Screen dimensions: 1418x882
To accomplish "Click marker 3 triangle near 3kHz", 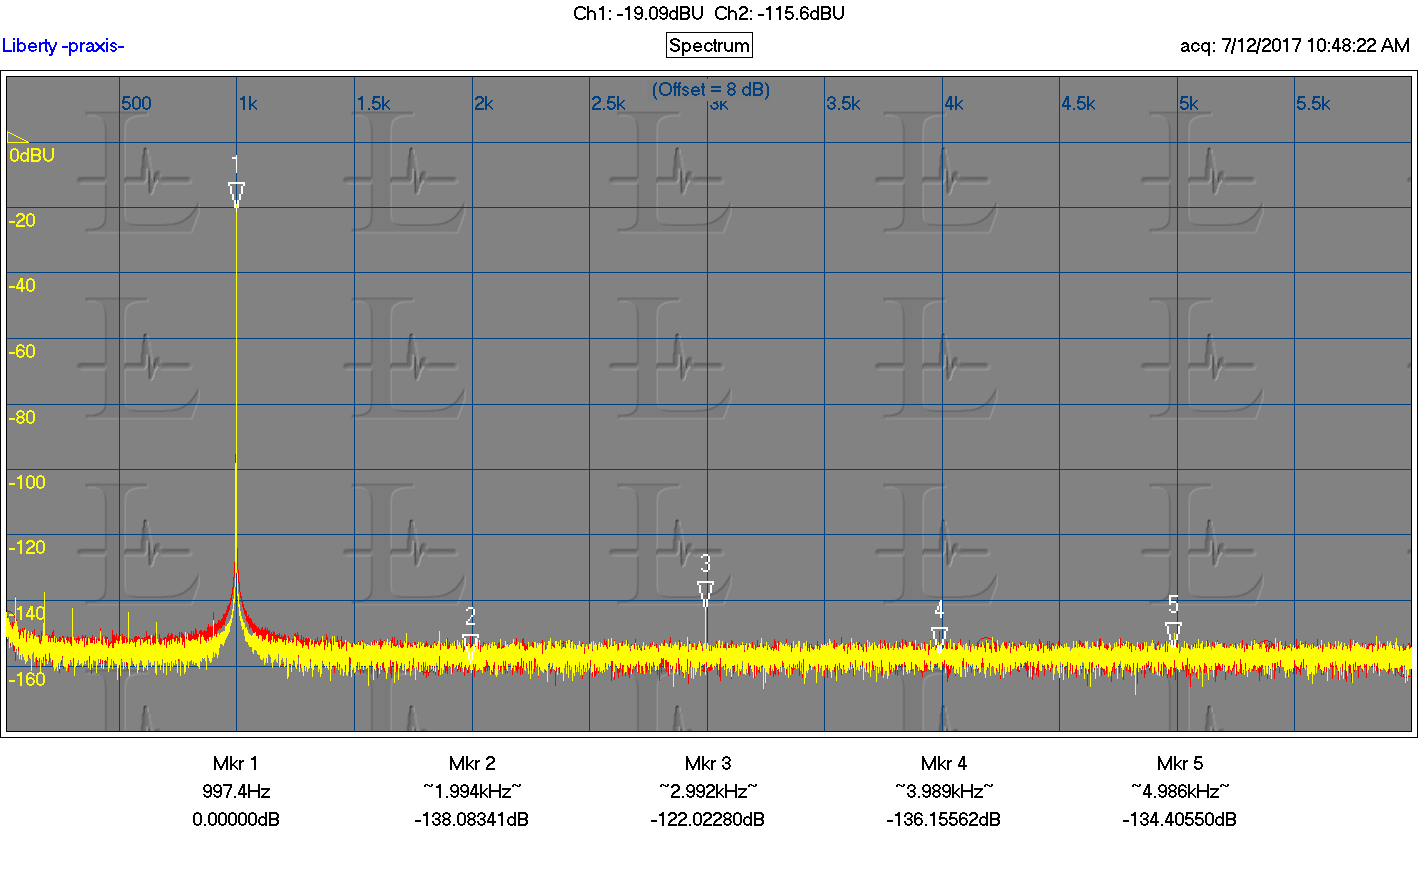I will (705, 593).
